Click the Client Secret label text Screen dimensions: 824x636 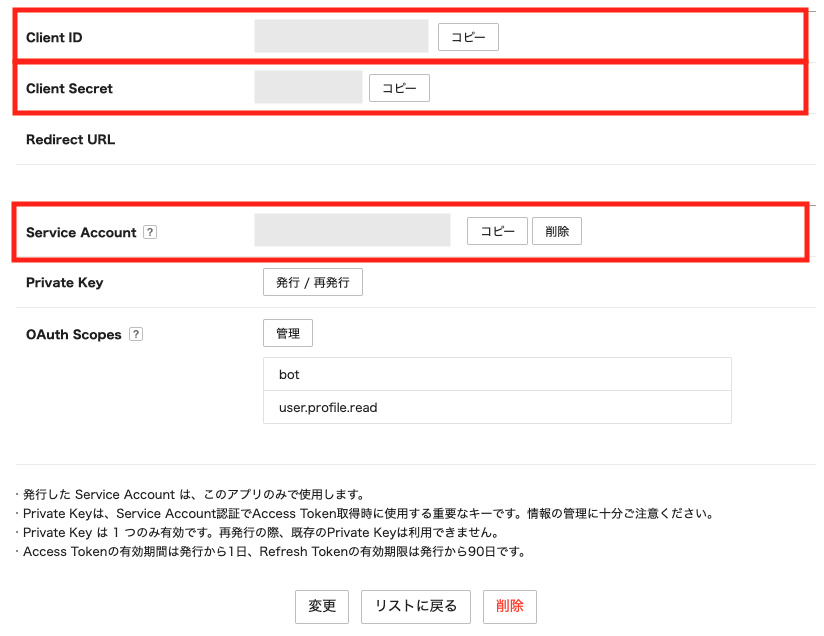(69, 88)
